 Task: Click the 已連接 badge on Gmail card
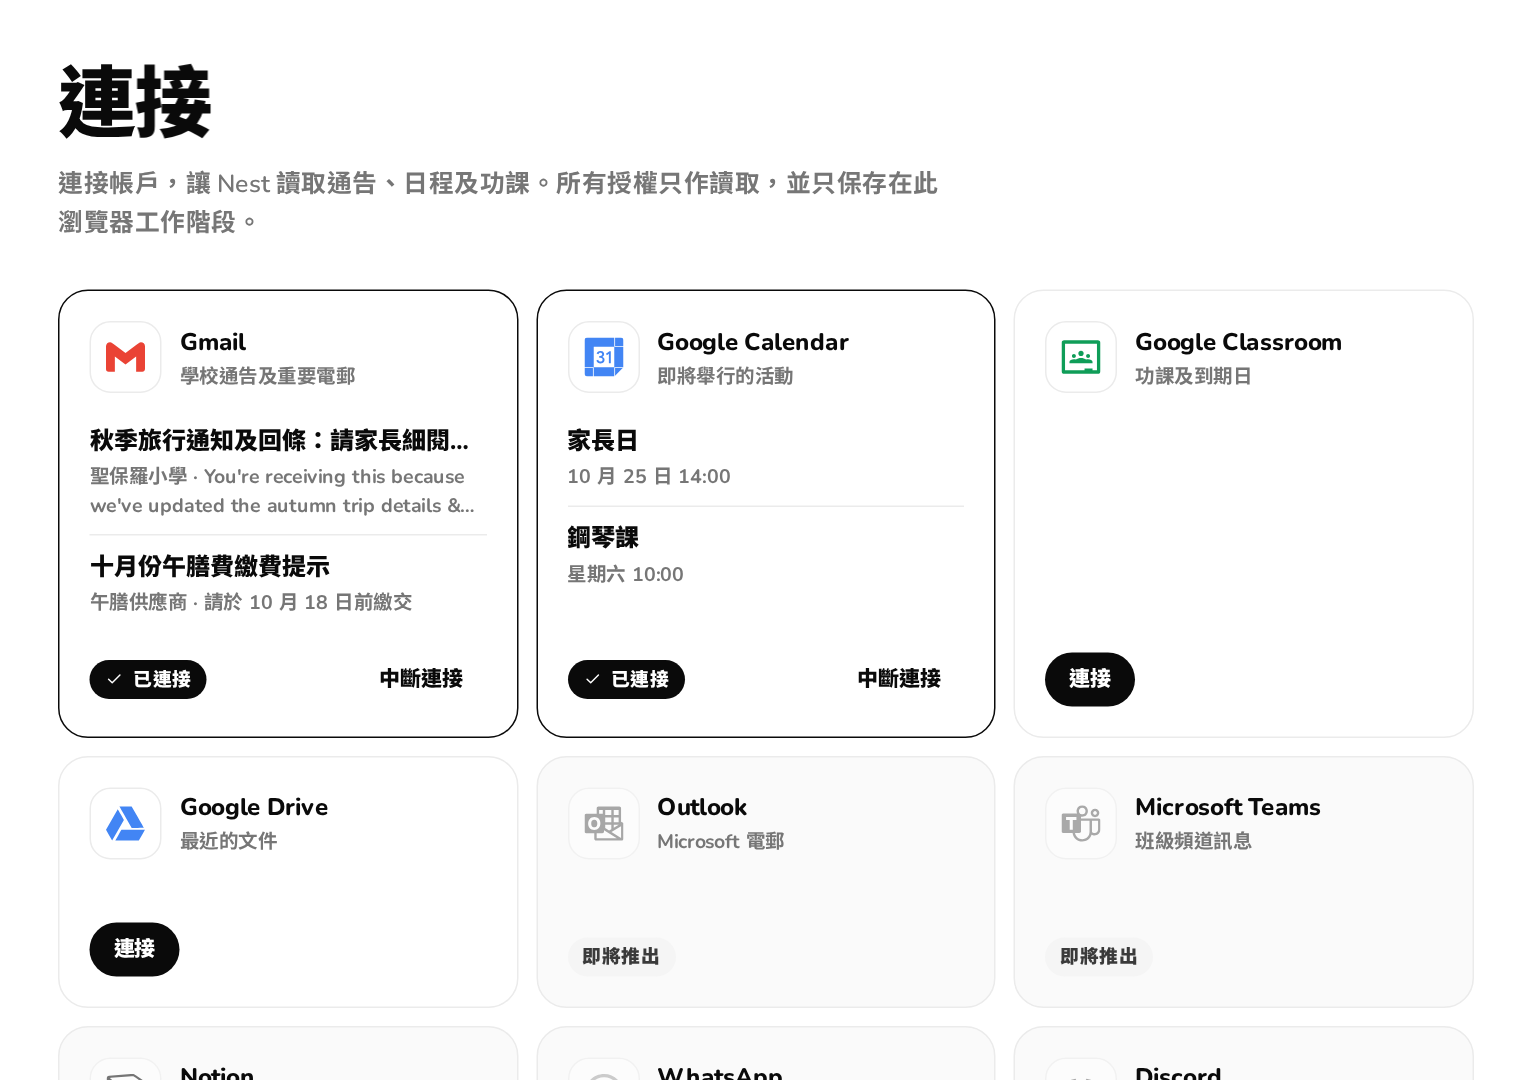pyautogui.click(x=148, y=679)
